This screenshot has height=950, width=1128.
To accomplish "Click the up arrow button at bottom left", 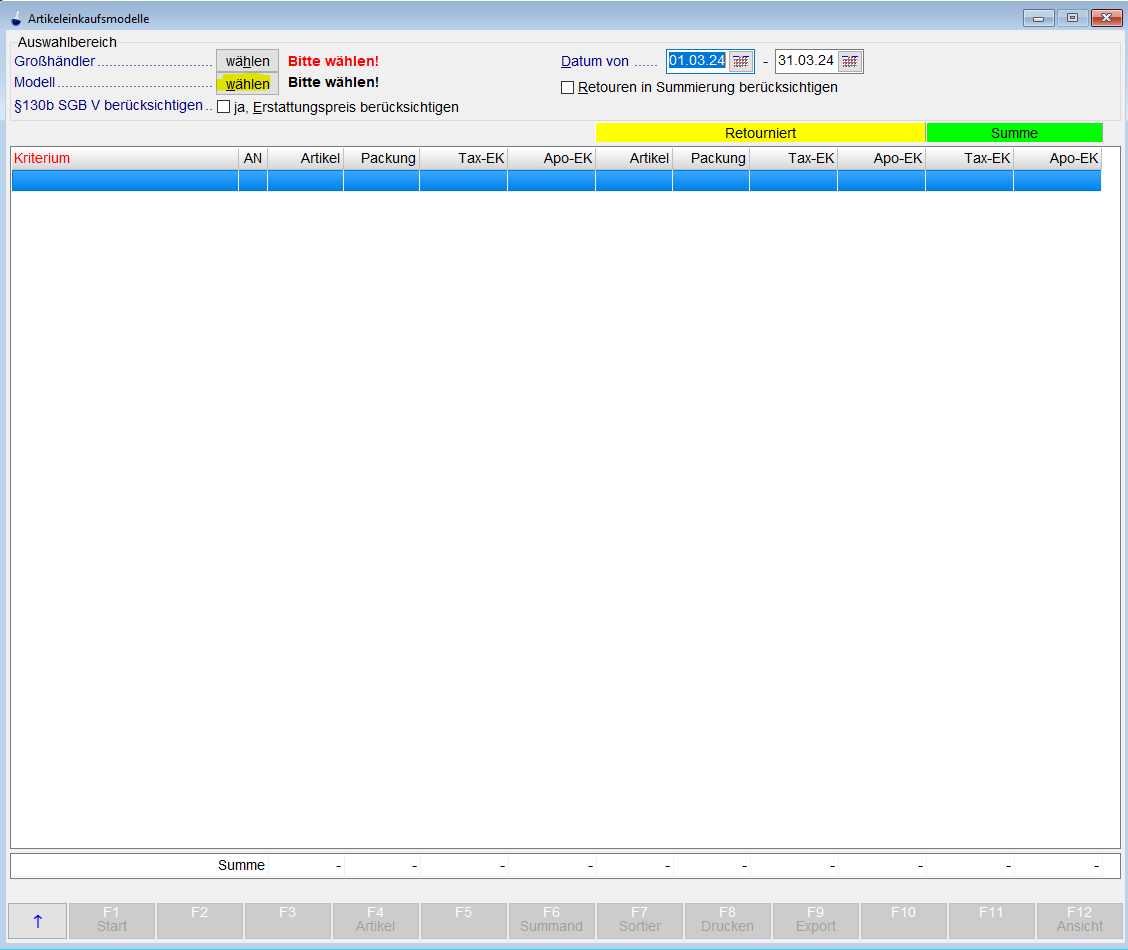I will [x=38, y=921].
